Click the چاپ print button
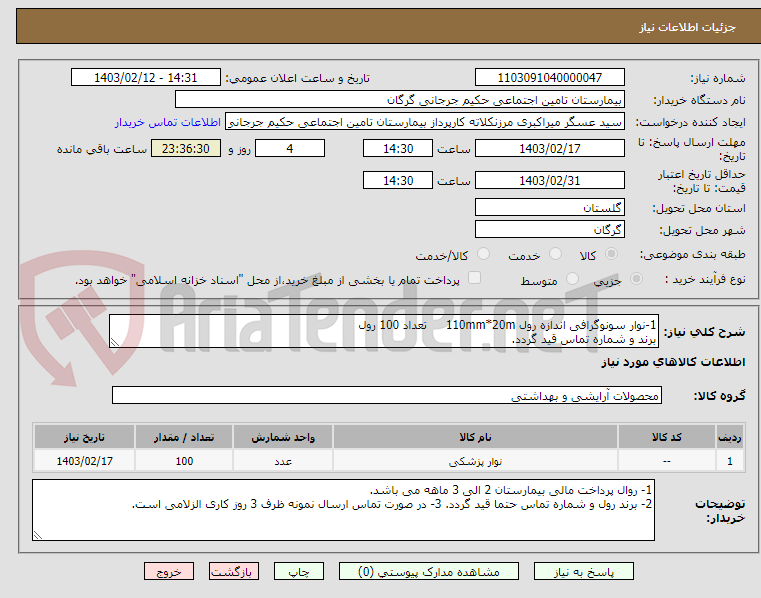The image size is (761, 598). click(298, 571)
